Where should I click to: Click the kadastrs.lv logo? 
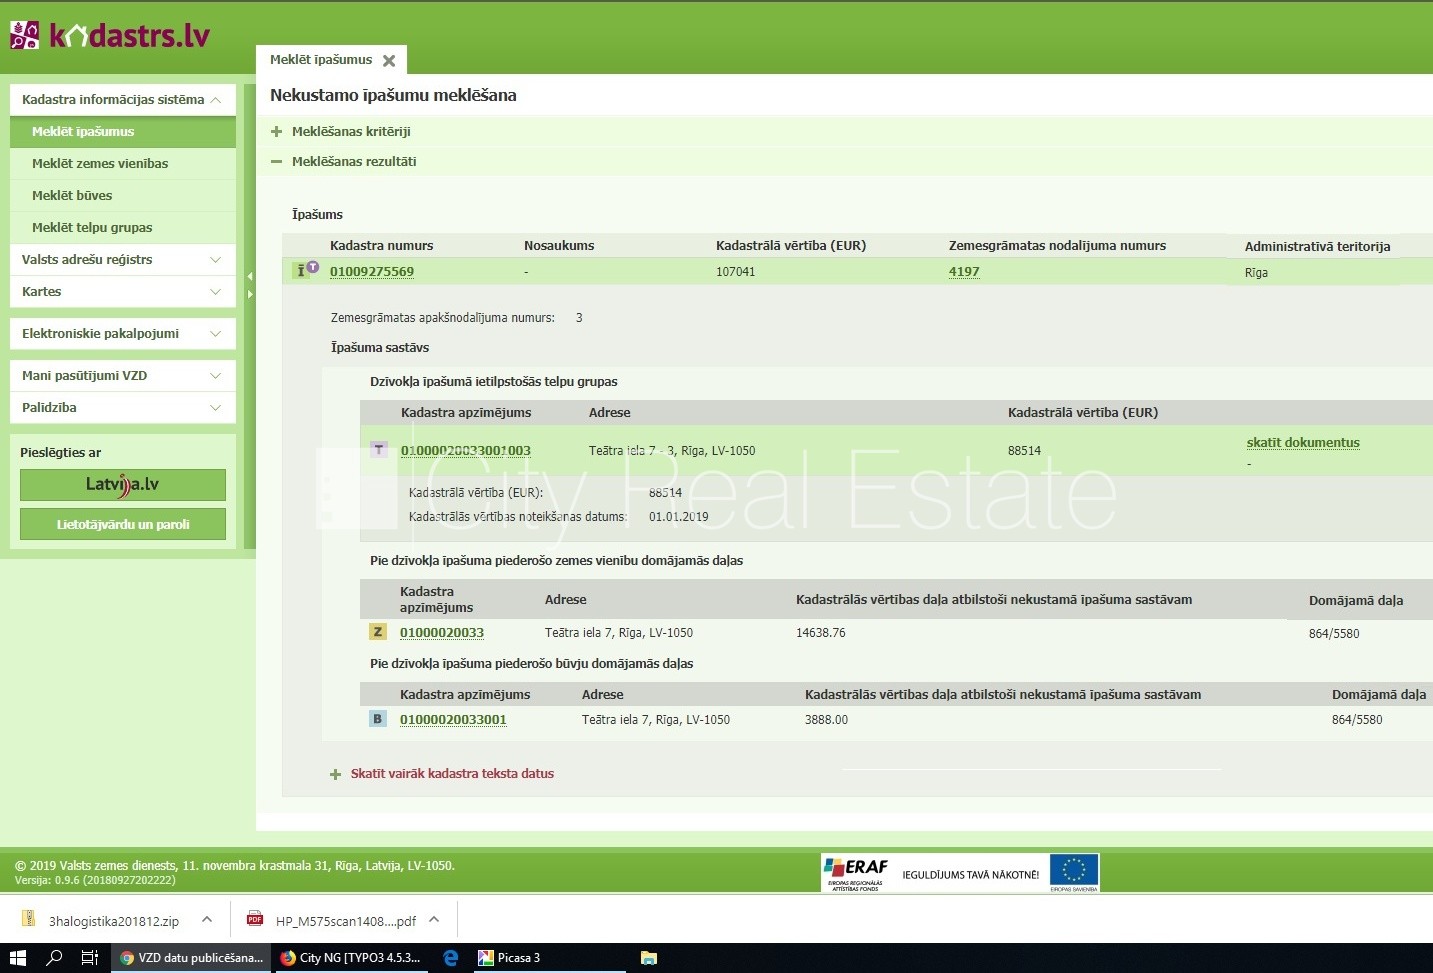click(110, 36)
